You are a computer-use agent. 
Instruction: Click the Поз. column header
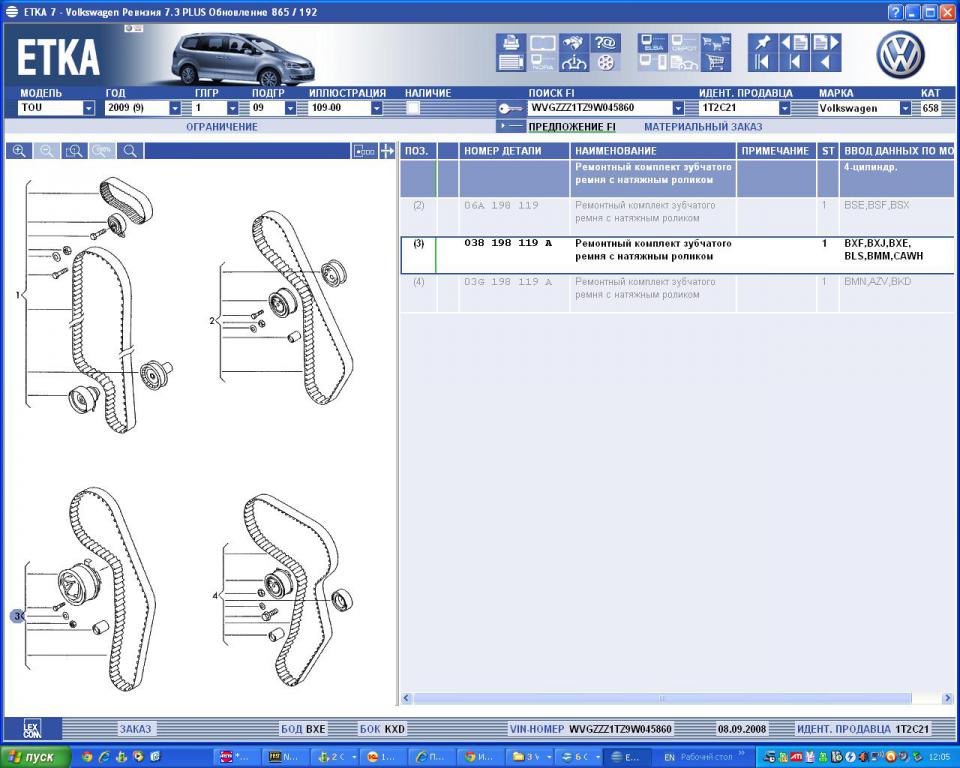coord(418,151)
